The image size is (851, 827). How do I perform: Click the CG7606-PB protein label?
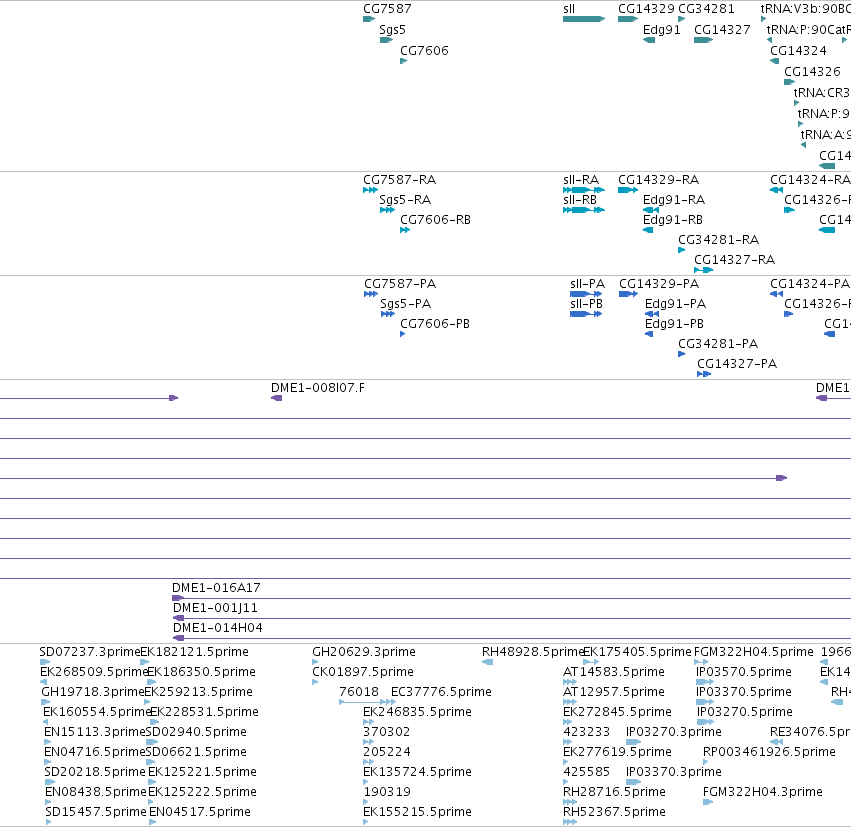[435, 324]
